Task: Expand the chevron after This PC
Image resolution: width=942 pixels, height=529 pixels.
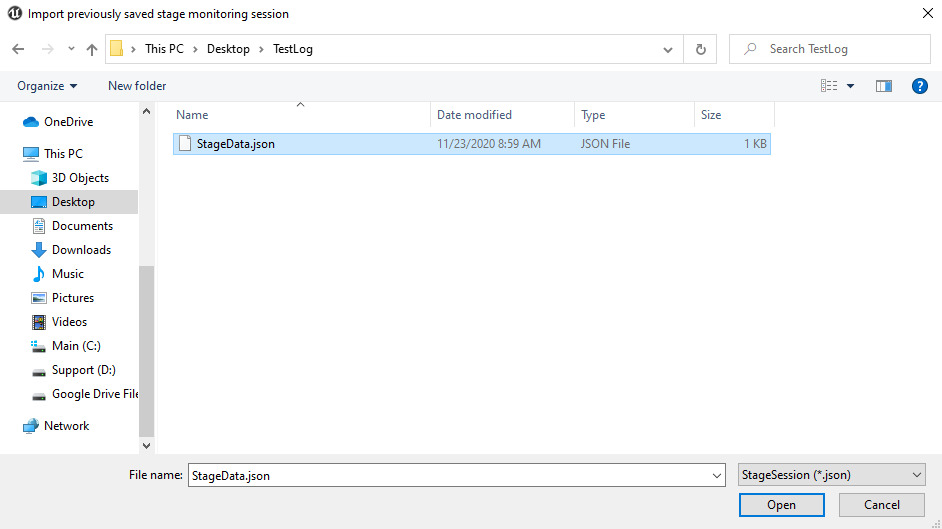Action: [x=195, y=49]
